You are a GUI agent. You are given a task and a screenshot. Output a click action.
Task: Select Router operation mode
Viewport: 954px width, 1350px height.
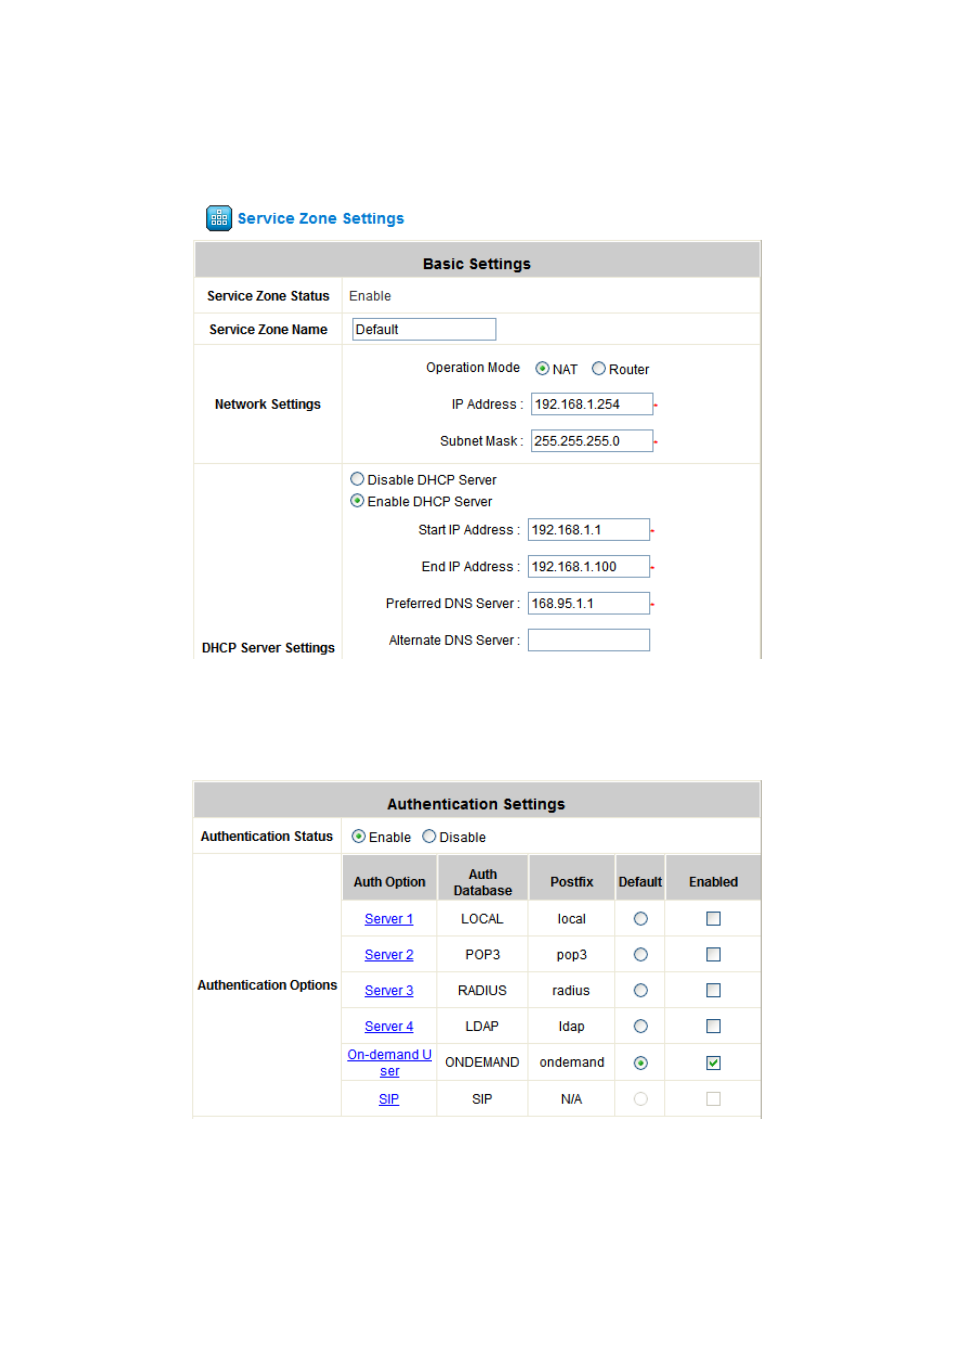tap(599, 368)
